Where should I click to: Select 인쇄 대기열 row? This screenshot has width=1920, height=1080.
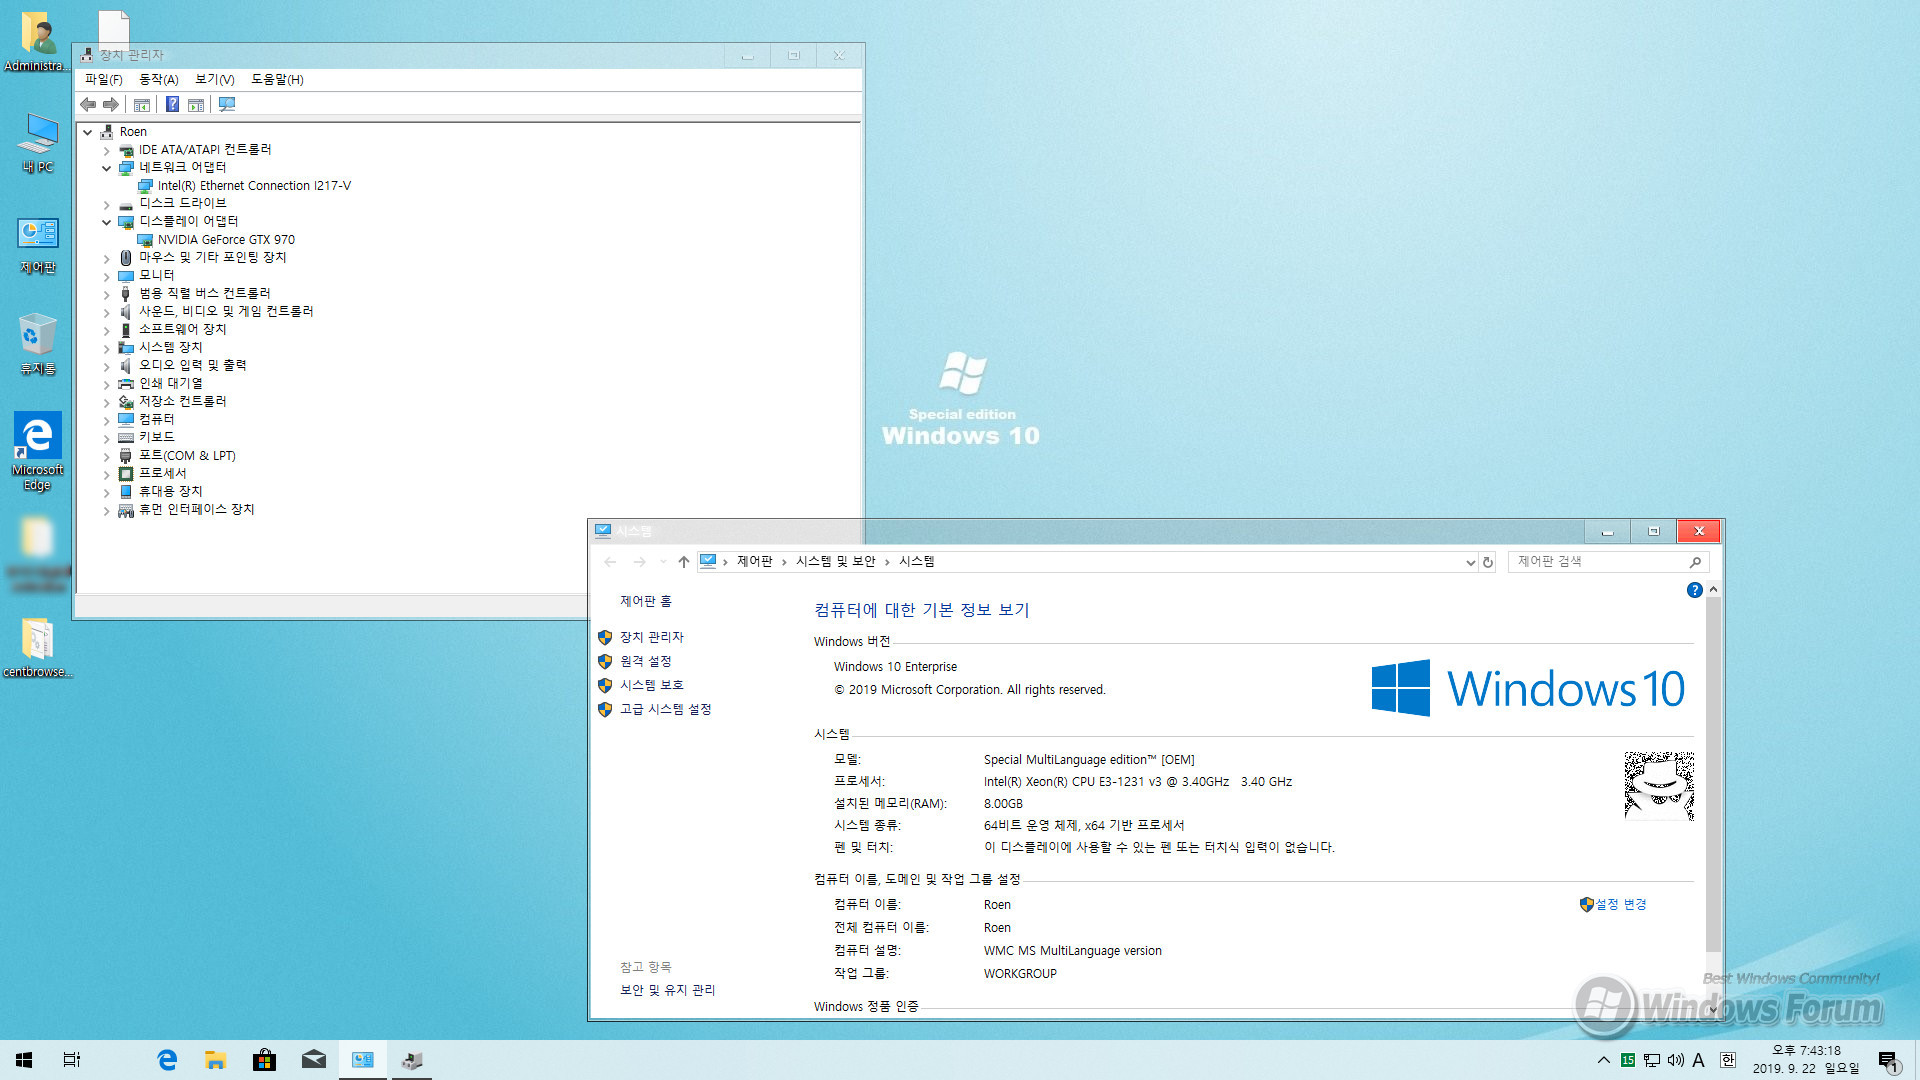click(171, 384)
